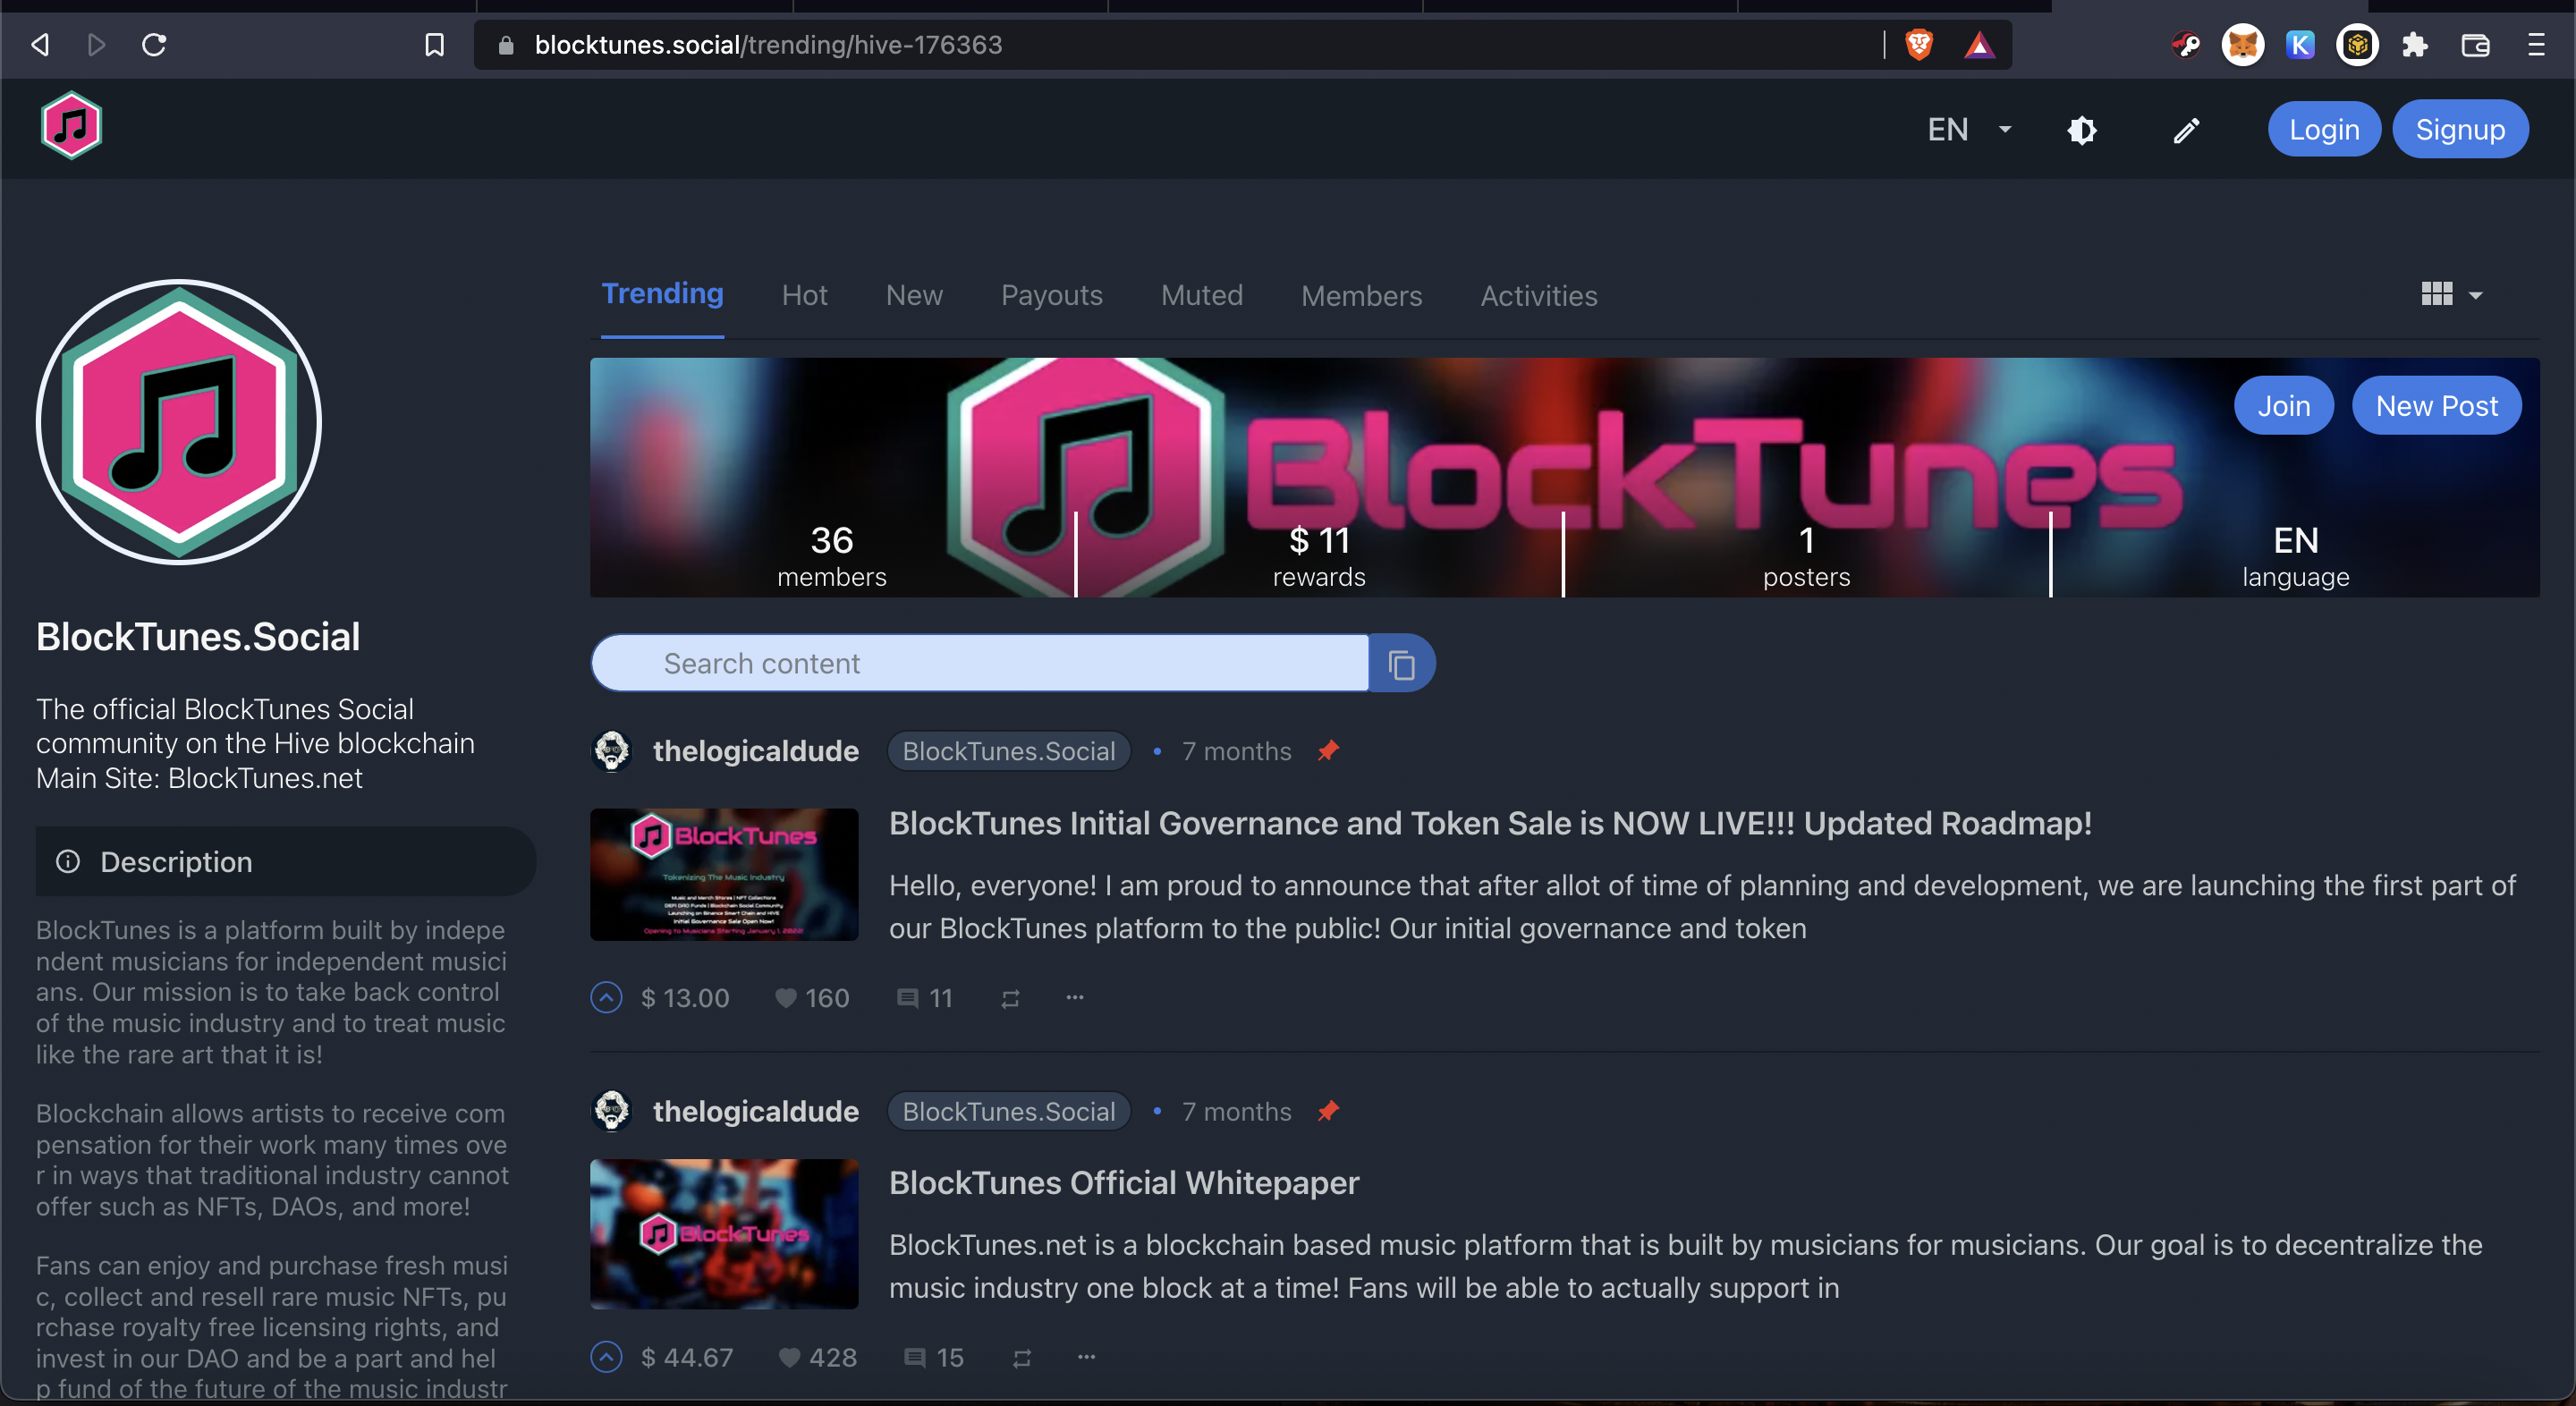
Task: Switch to the Hot tab
Action: point(804,296)
